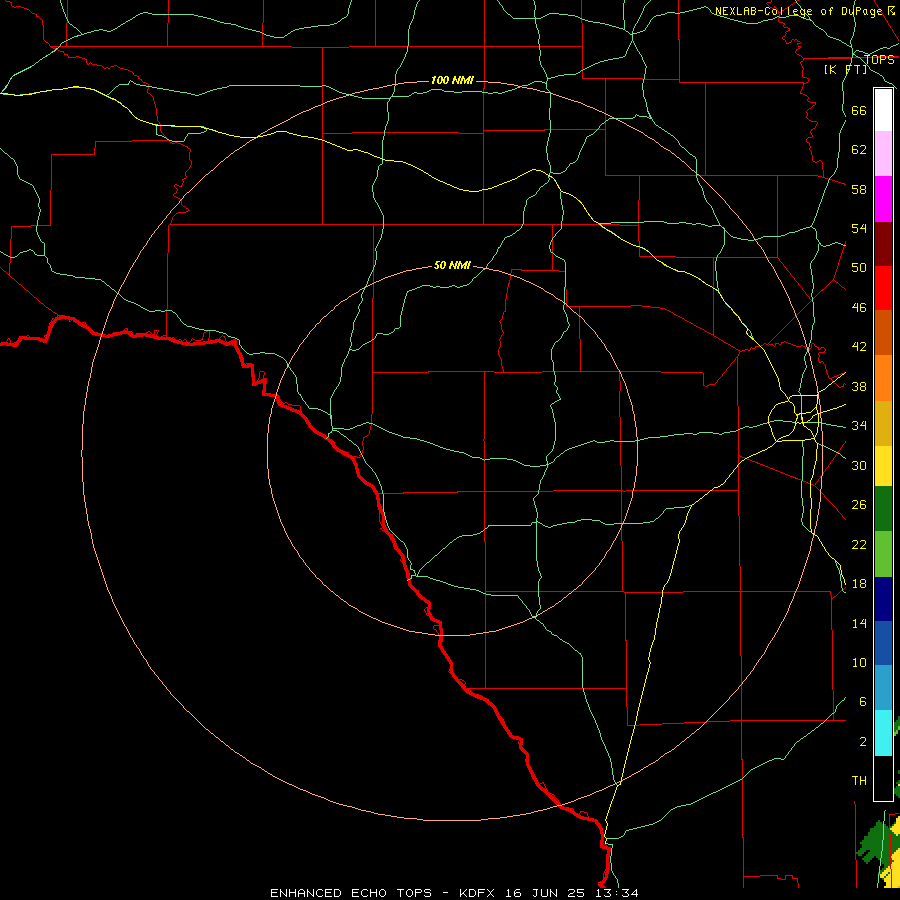Pick the magenta swatch beside the 58 label
This screenshot has height=900, width=900.
coord(883,199)
